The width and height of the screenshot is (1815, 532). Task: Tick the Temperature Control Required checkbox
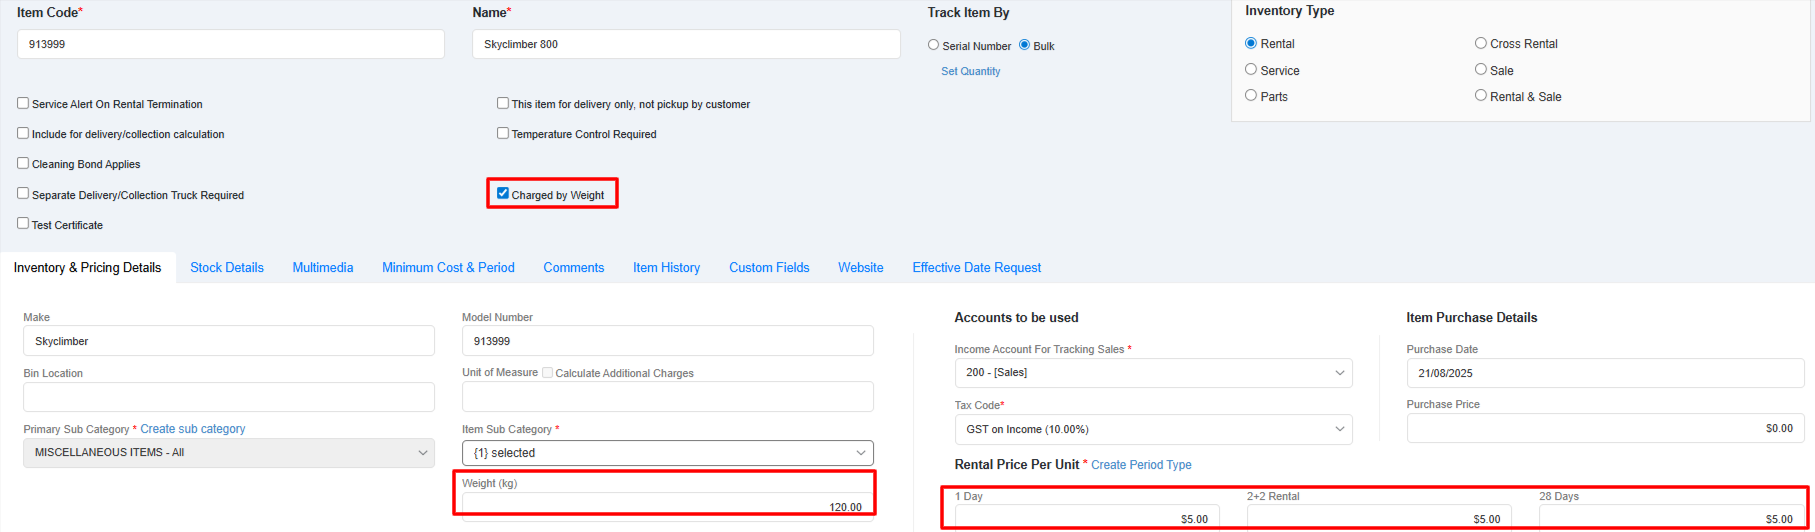point(503,133)
